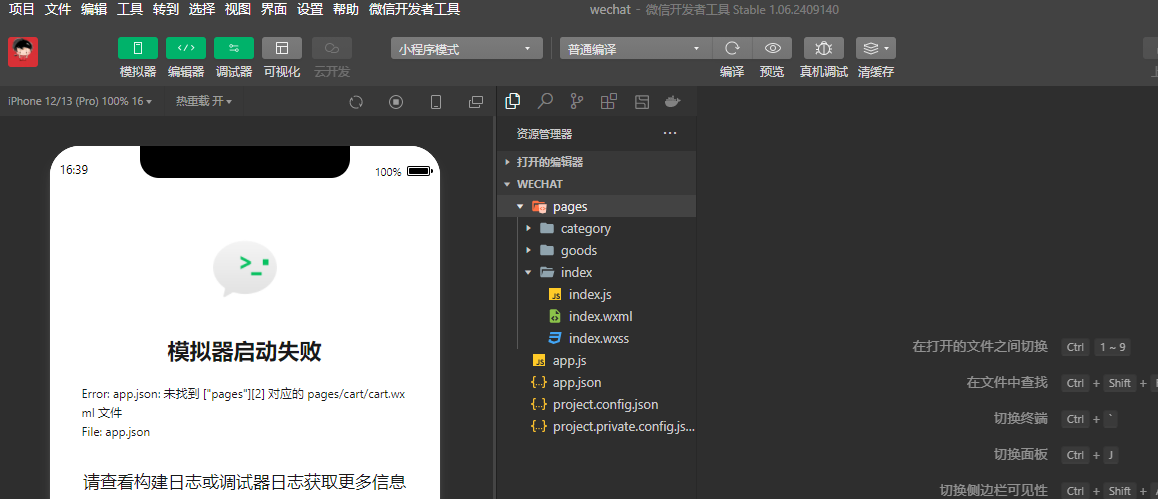Viewport: 1158px width, 499px height.
Task: Click the simulator battery icon
Action: pos(419,171)
